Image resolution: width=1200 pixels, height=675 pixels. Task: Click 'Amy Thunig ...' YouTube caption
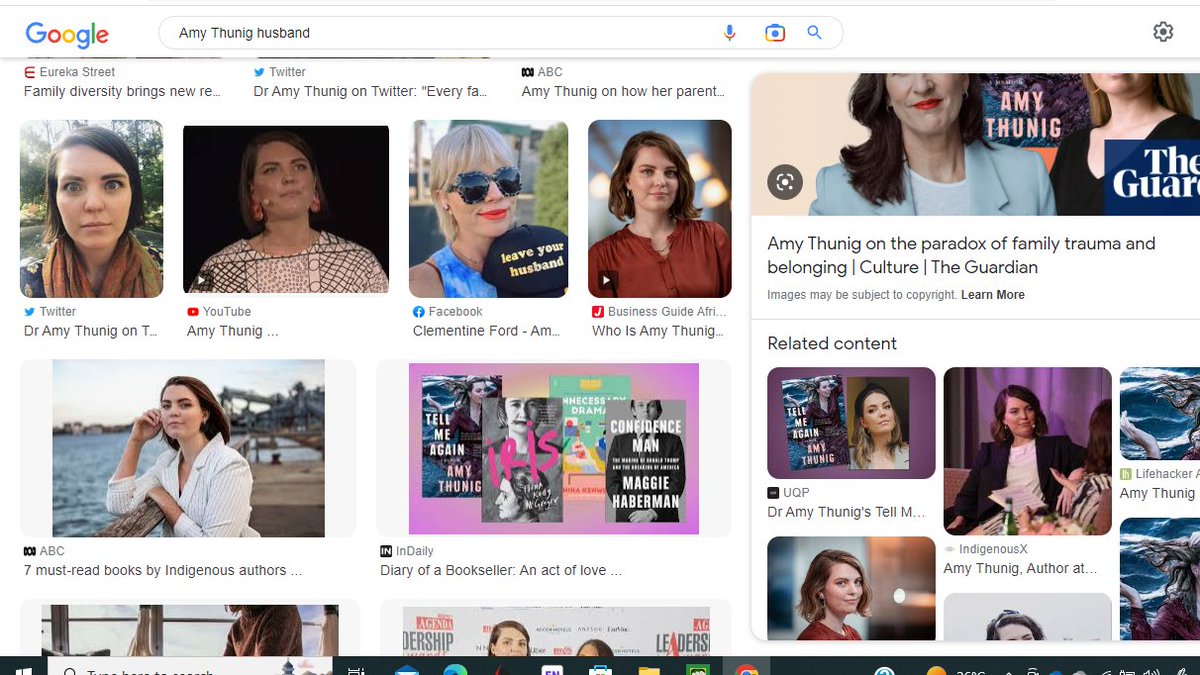tap(233, 331)
